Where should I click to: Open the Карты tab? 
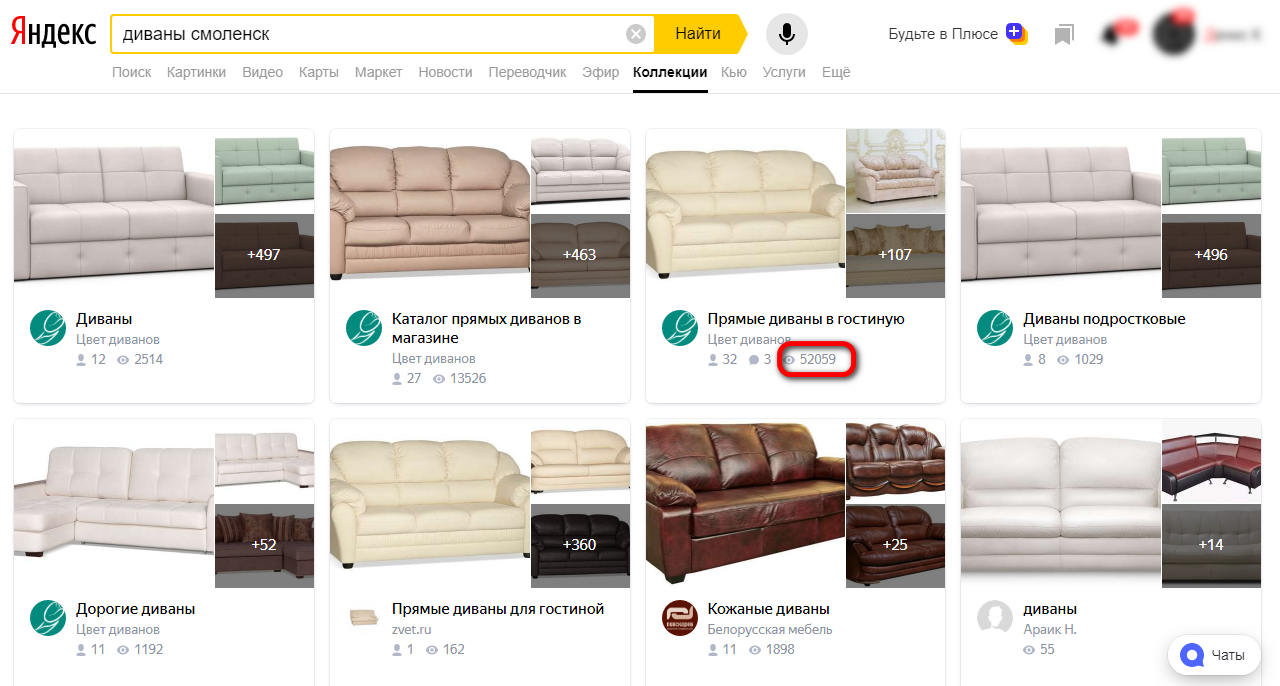pos(318,72)
